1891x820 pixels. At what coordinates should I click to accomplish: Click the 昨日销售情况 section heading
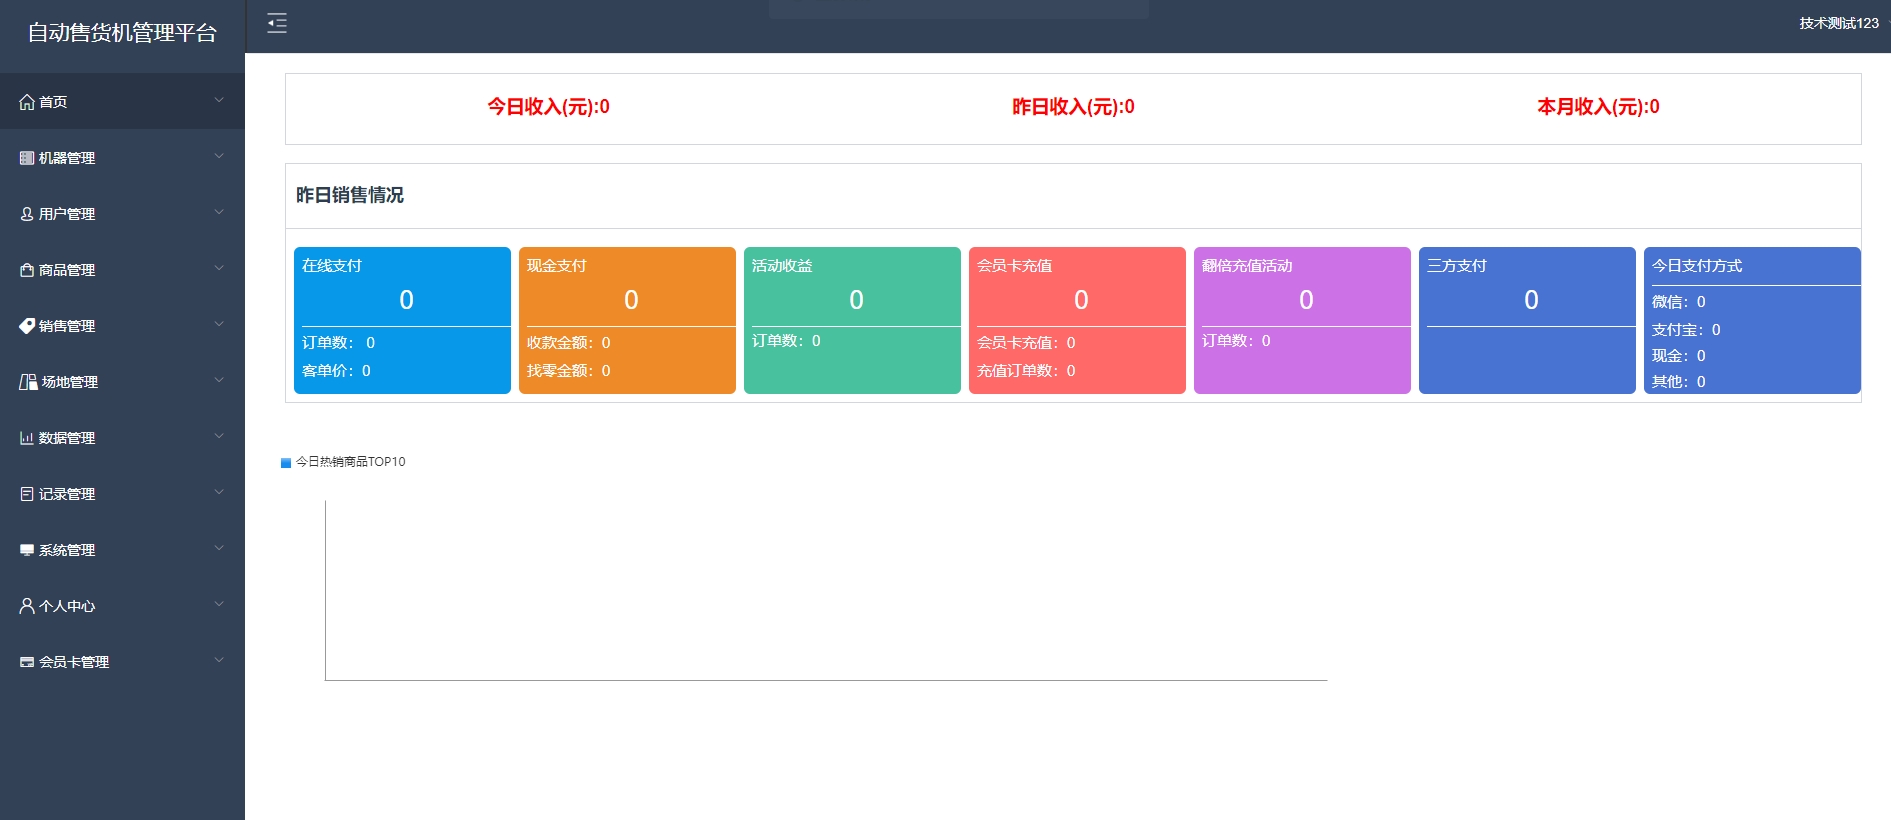click(350, 195)
